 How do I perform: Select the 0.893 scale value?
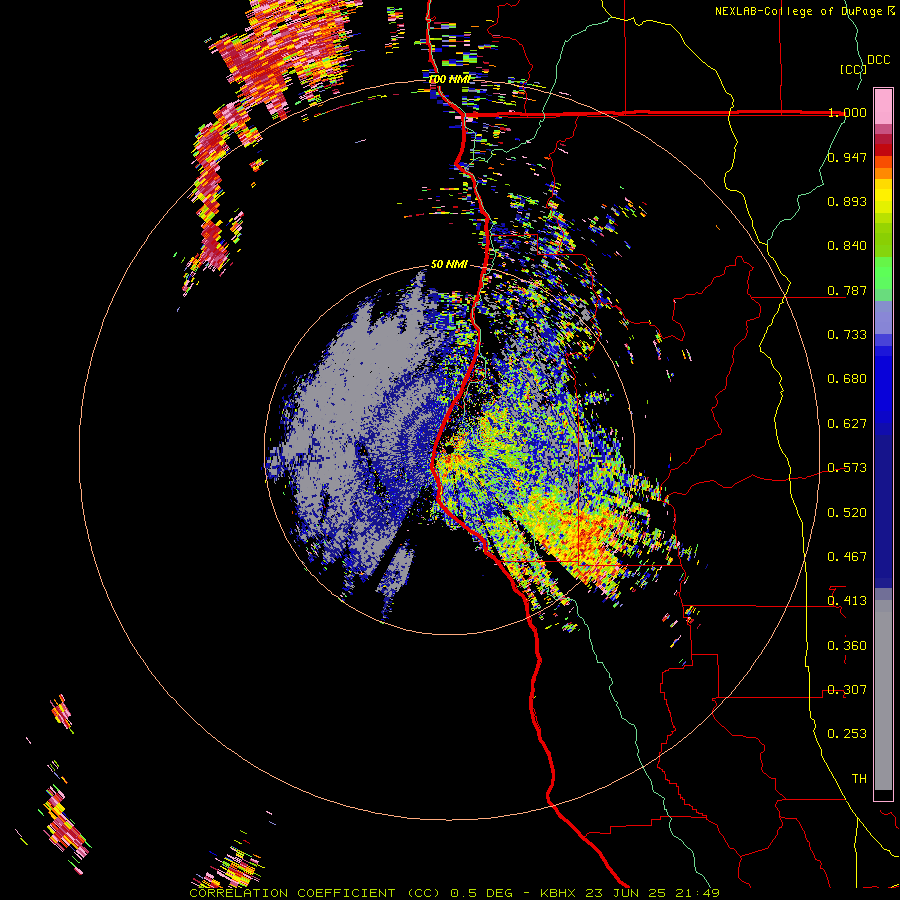coord(847,201)
